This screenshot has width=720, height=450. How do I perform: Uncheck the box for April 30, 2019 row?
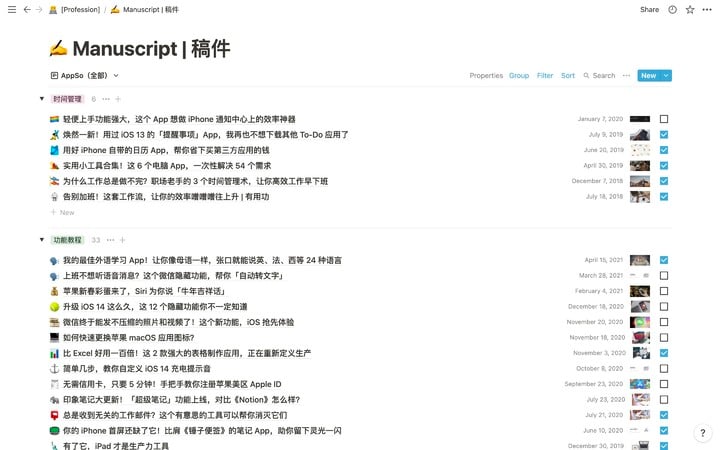[664, 166]
